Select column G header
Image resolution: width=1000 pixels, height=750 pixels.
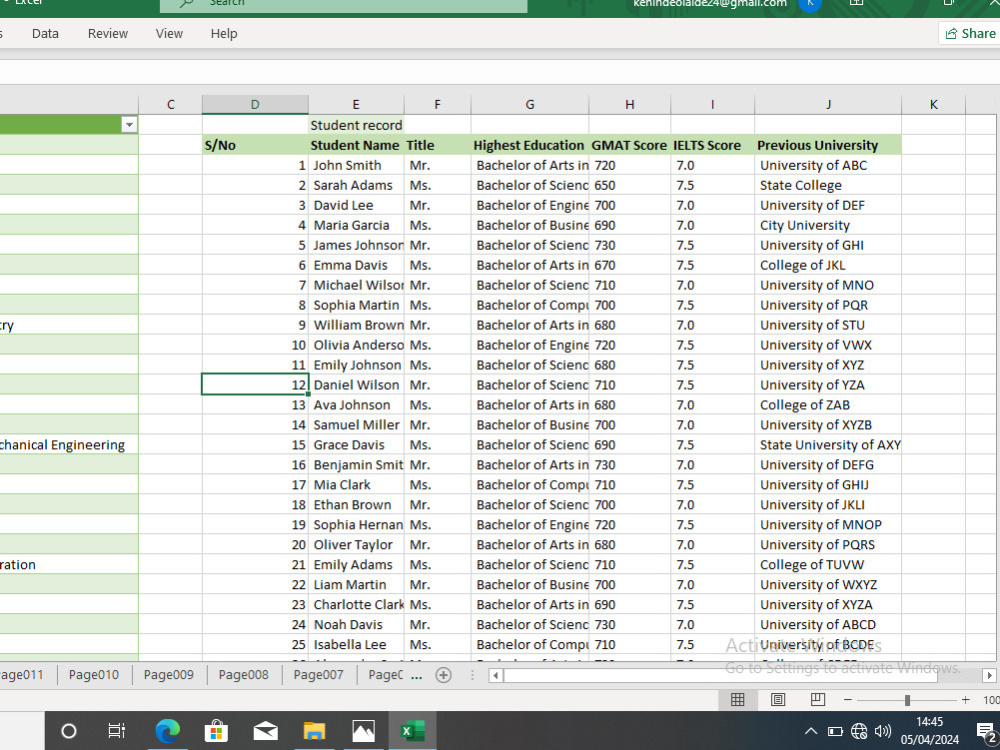click(530, 105)
